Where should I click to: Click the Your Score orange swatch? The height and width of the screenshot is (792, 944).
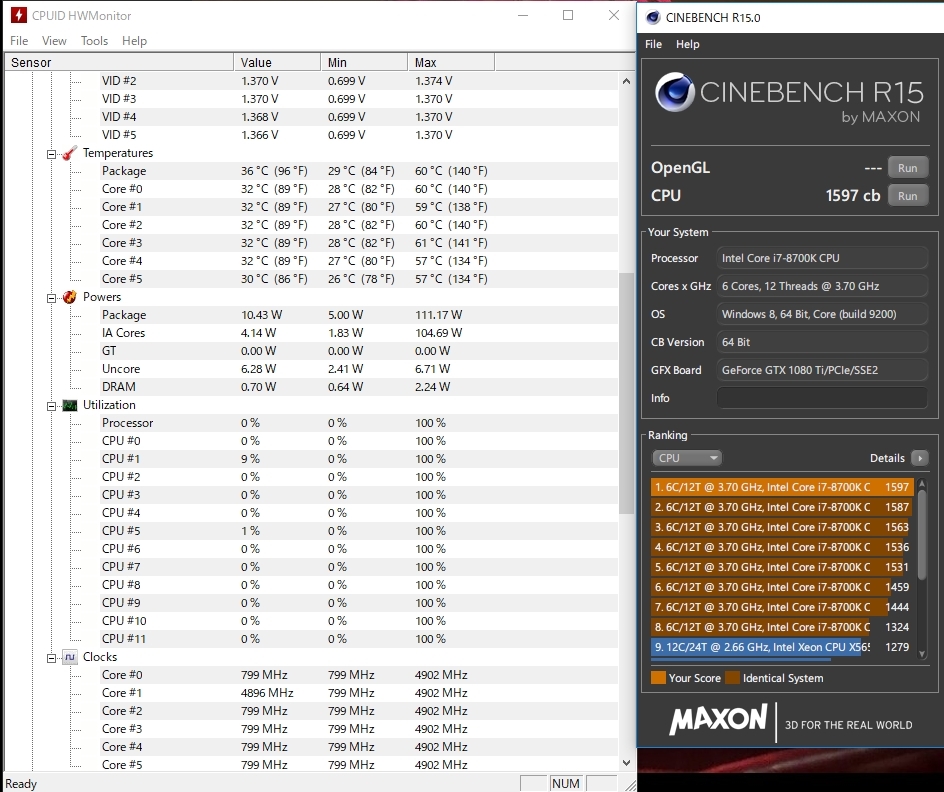658,678
